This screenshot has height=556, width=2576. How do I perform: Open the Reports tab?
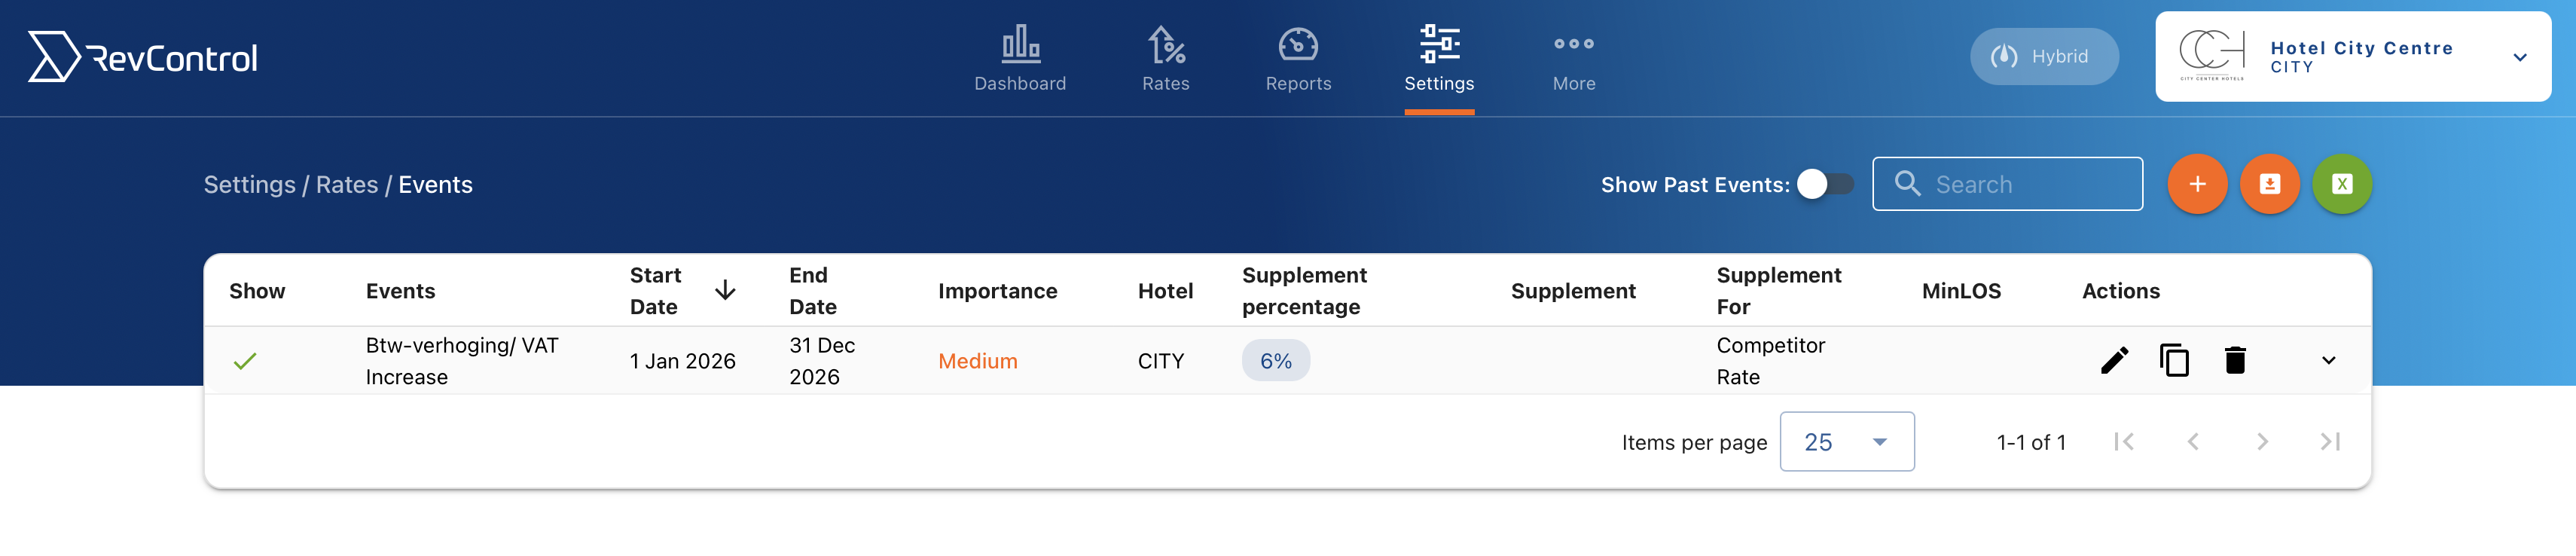pos(1298,58)
